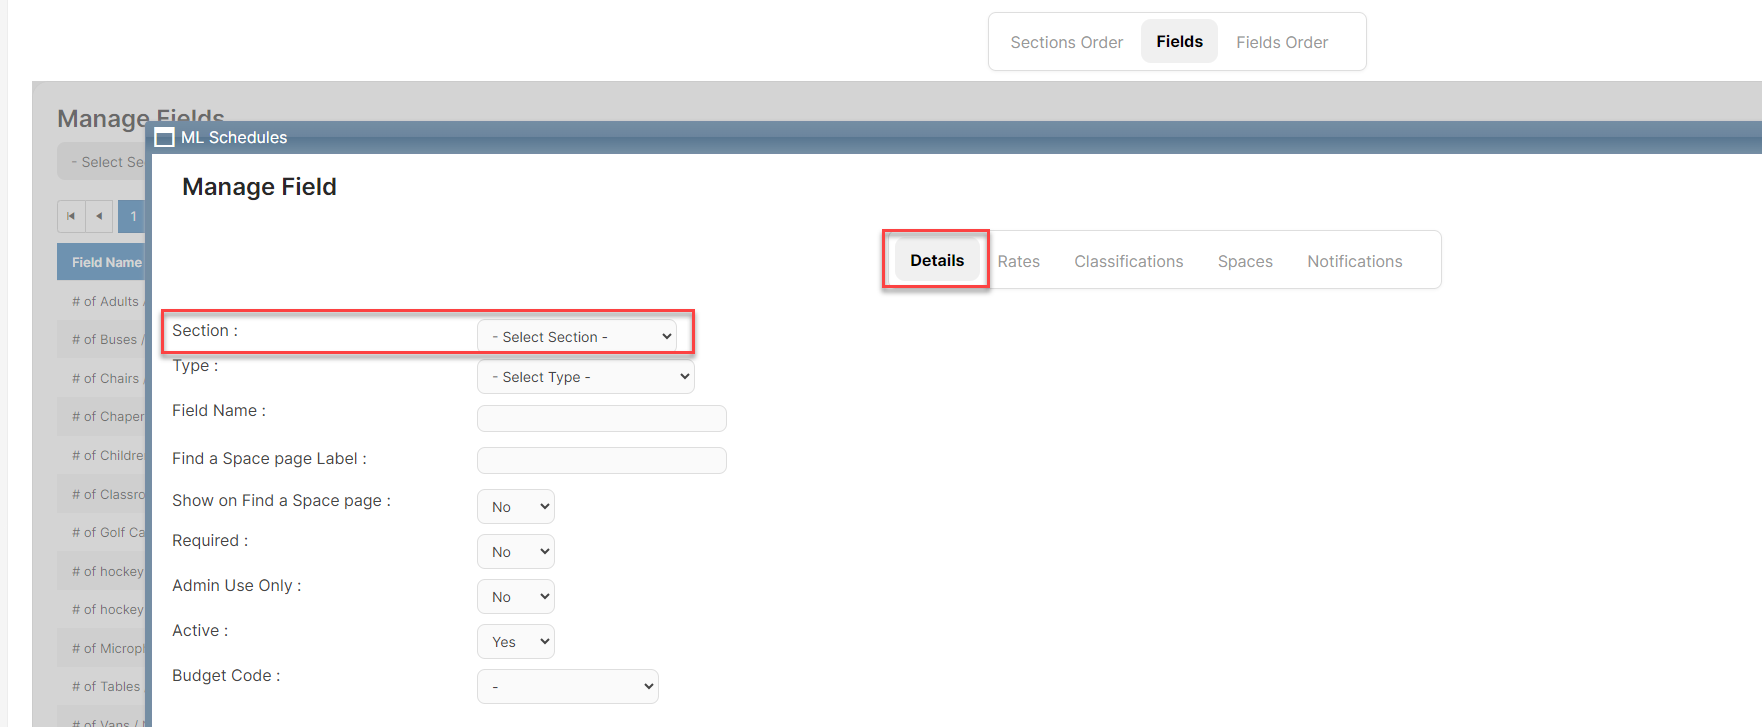Viewport: 1762px width, 727px height.
Task: Click the 'Admin Use Only :' label
Action: (x=237, y=586)
